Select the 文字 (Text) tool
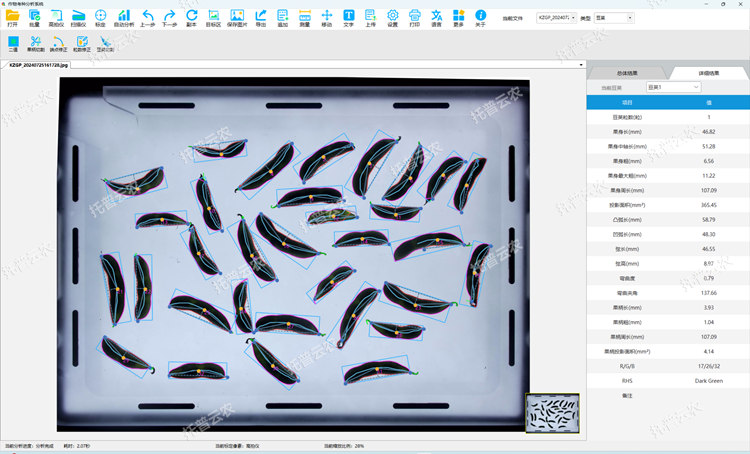The image size is (750, 454). [x=349, y=17]
